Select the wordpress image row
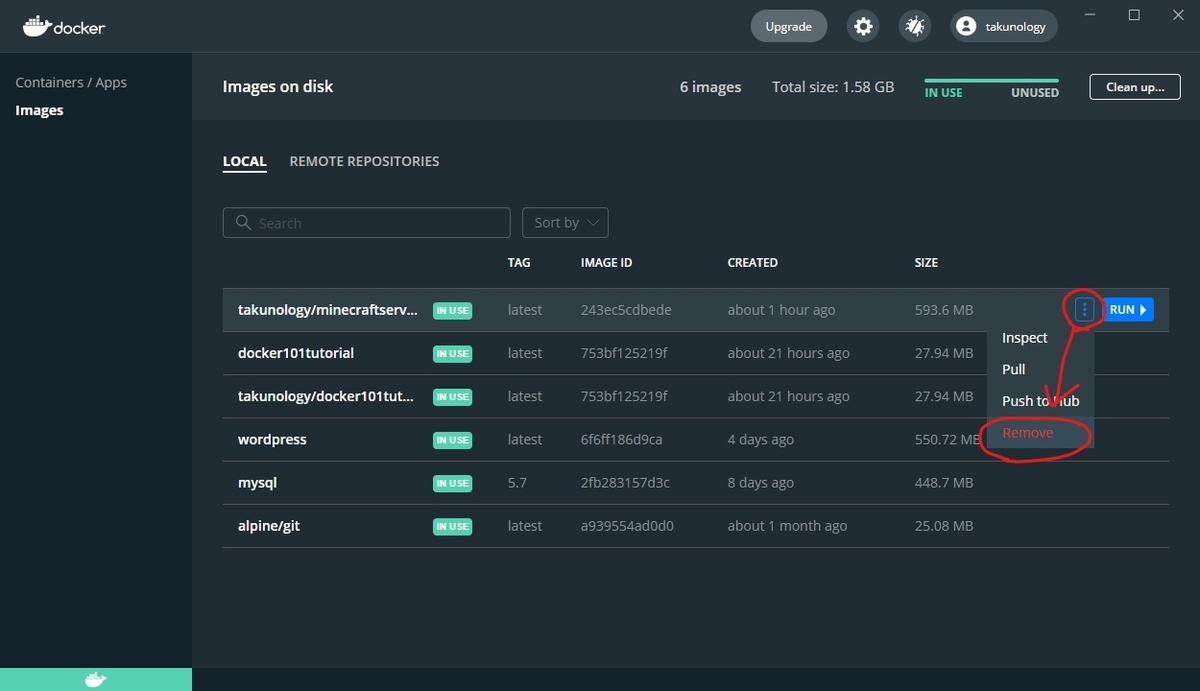The height and width of the screenshot is (691, 1200). 695,439
